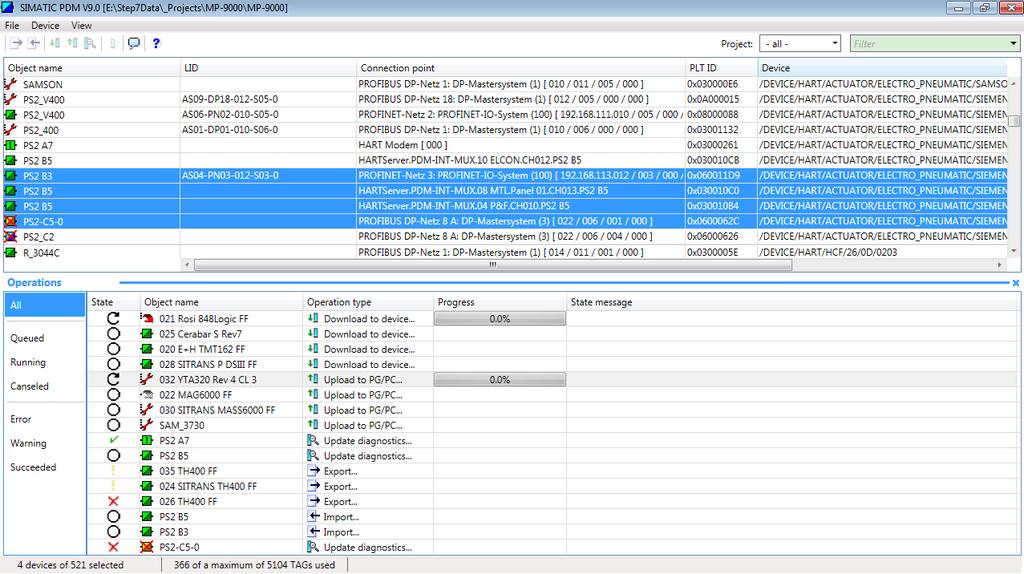Click the horizontal scrollbar thumb of the device table
This screenshot has height=574, width=1024.
pos(493,264)
